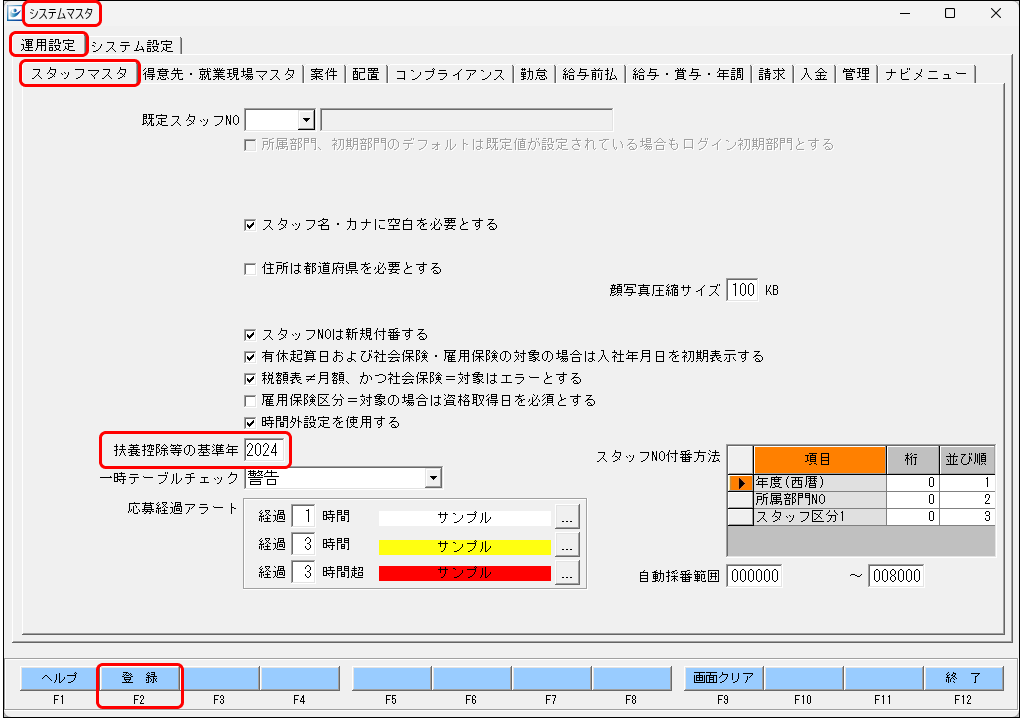The height and width of the screenshot is (718, 1024).
Task: Open the 勤怠 tab
Action: (534, 74)
